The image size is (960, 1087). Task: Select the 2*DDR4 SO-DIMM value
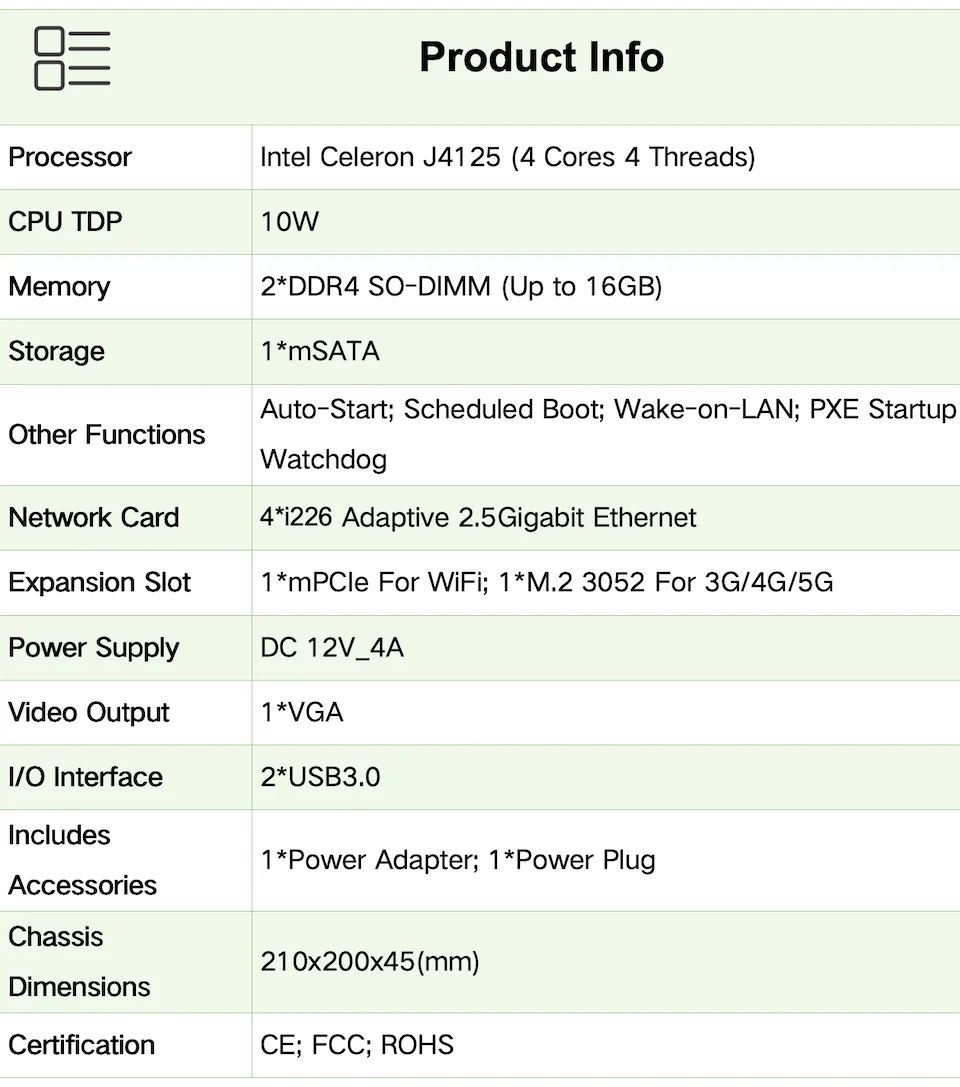461,287
